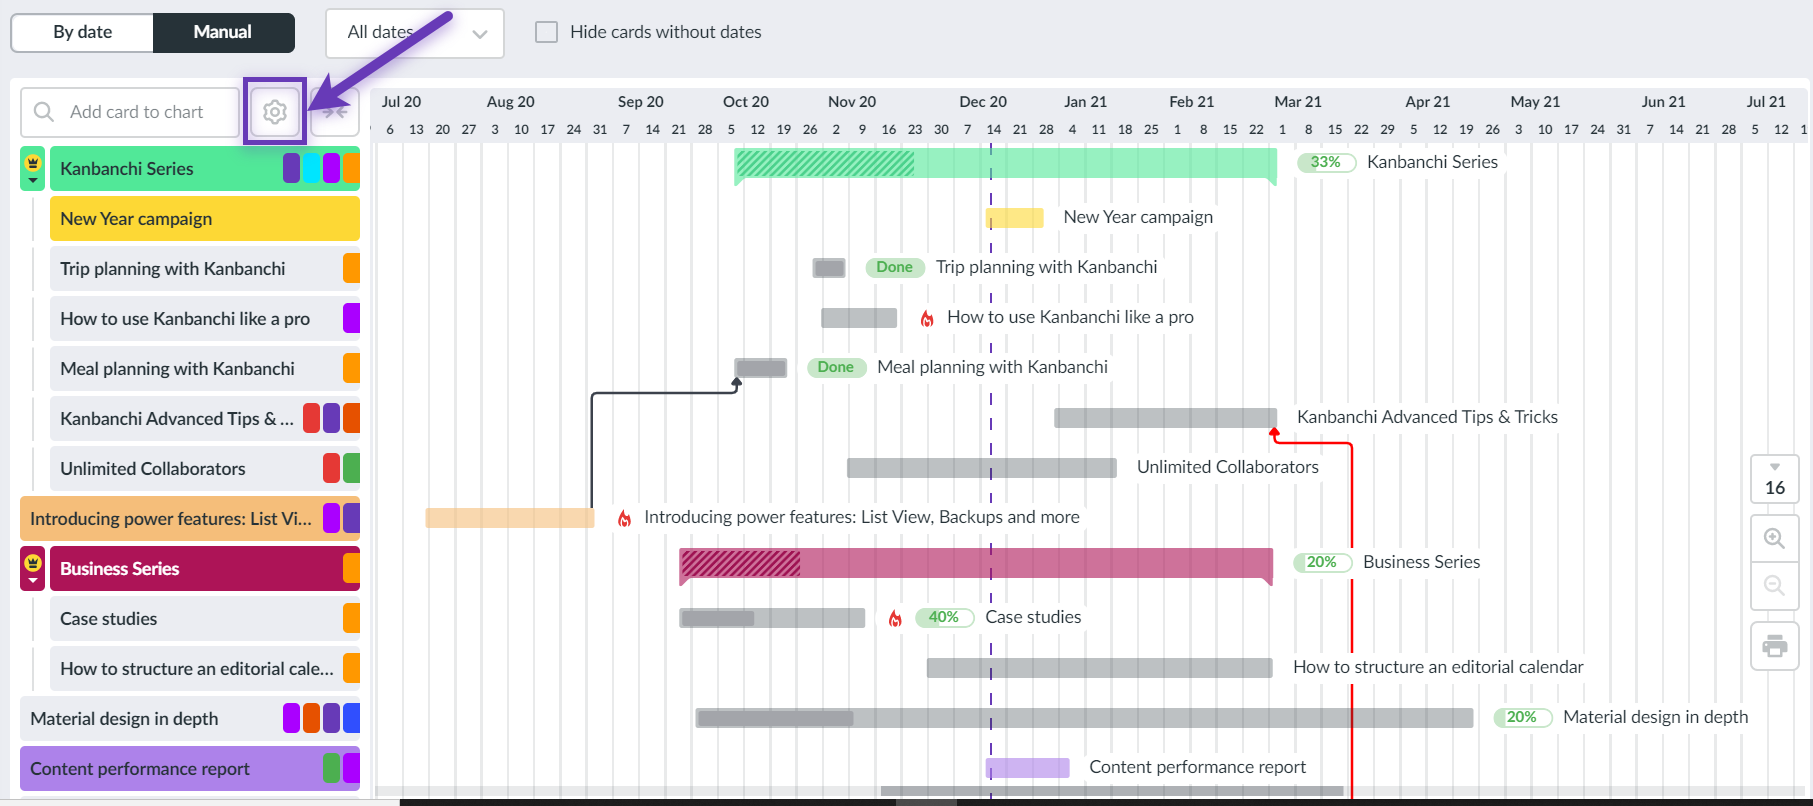
Task: Click hatched progress section of Kanbanchi Series bar
Action: coord(825,164)
